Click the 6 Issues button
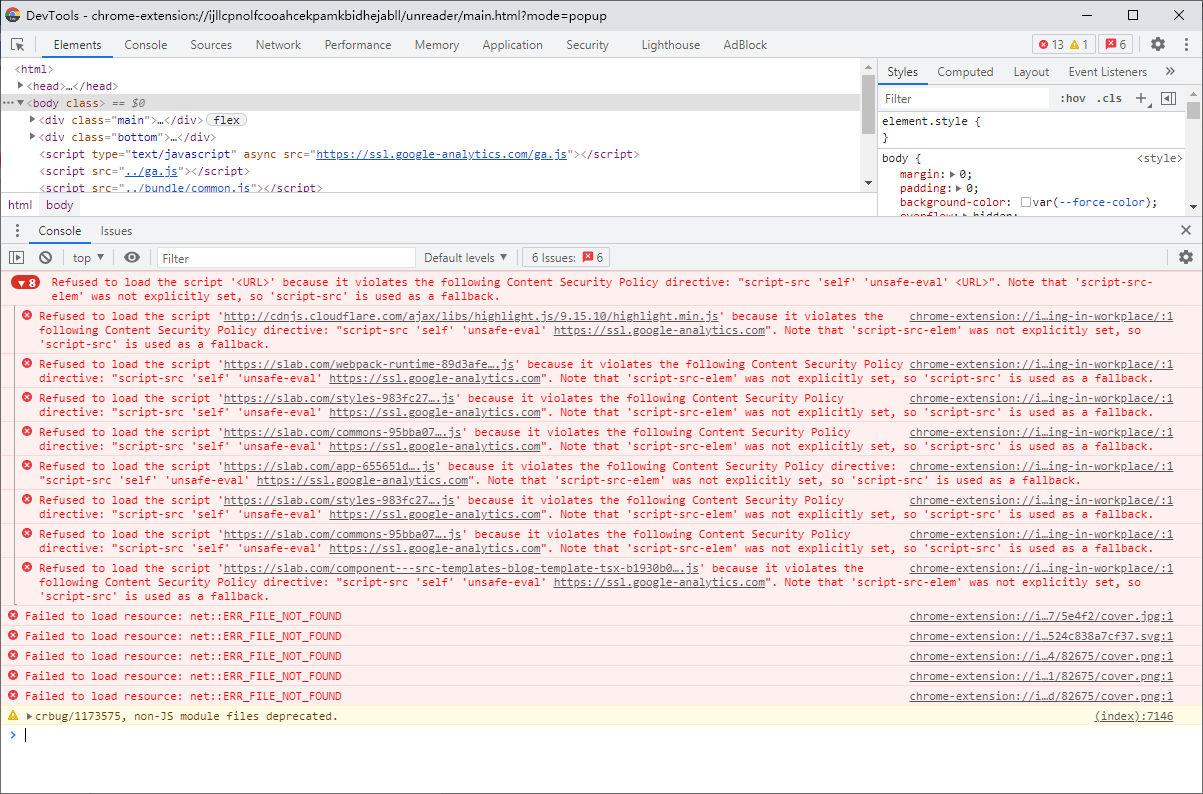The height and width of the screenshot is (794, 1203). tap(564, 256)
